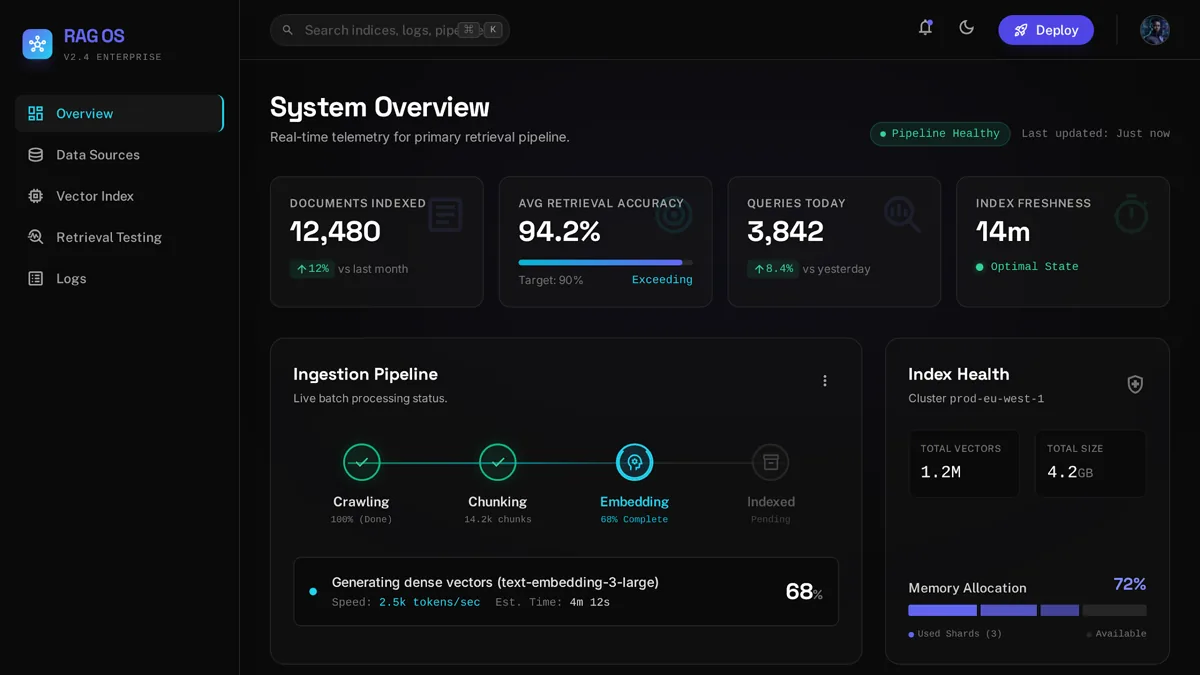Viewport: 1200px width, 675px height.
Task: Go to Vector Index page
Action: (119, 196)
